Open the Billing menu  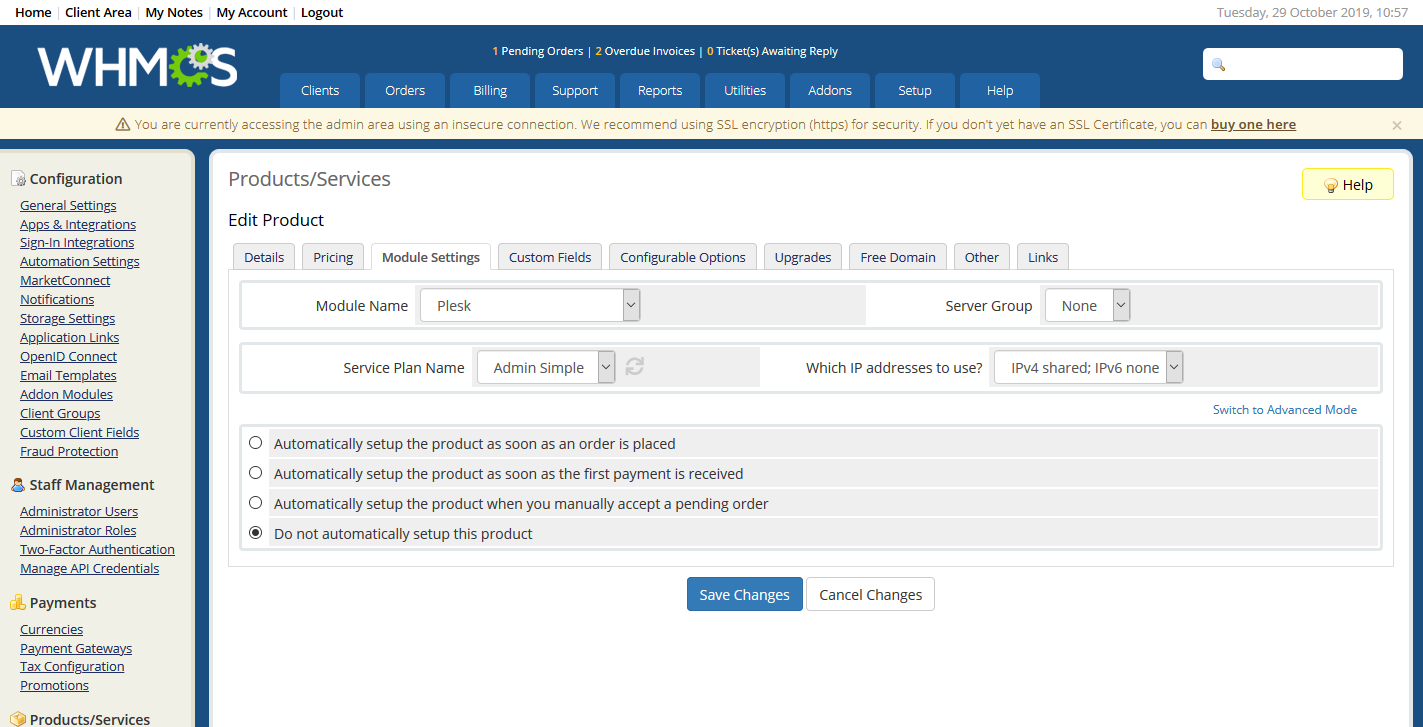tap(490, 90)
